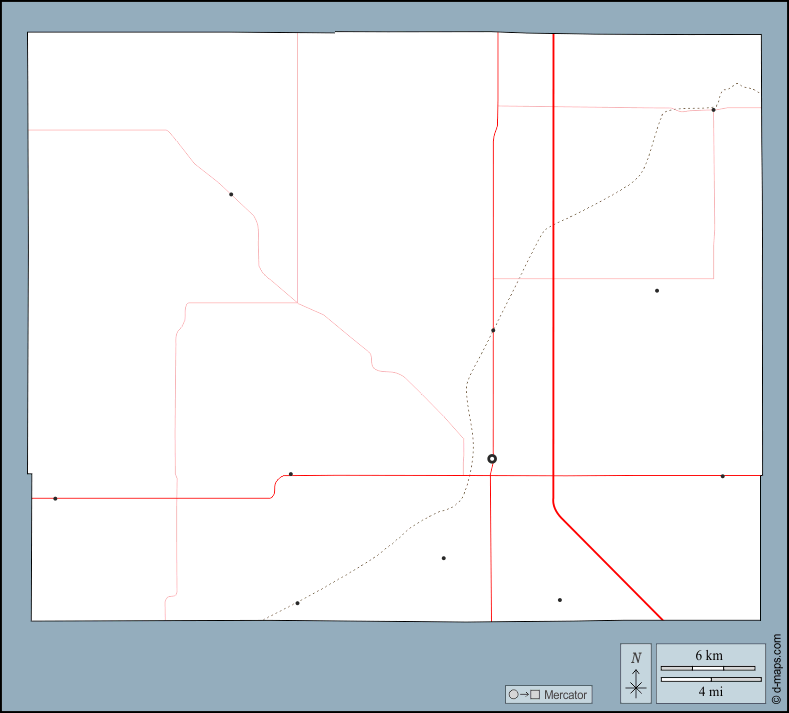Click the town dot on the northwest diagonal road
The width and height of the screenshot is (789, 713).
coord(231,194)
